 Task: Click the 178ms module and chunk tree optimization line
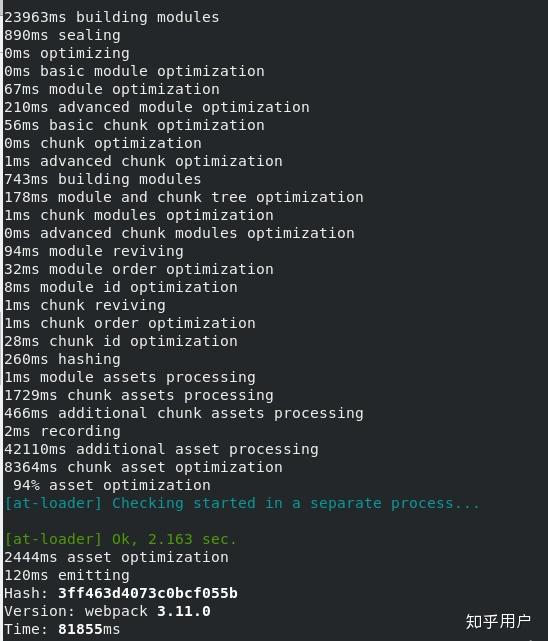point(183,197)
